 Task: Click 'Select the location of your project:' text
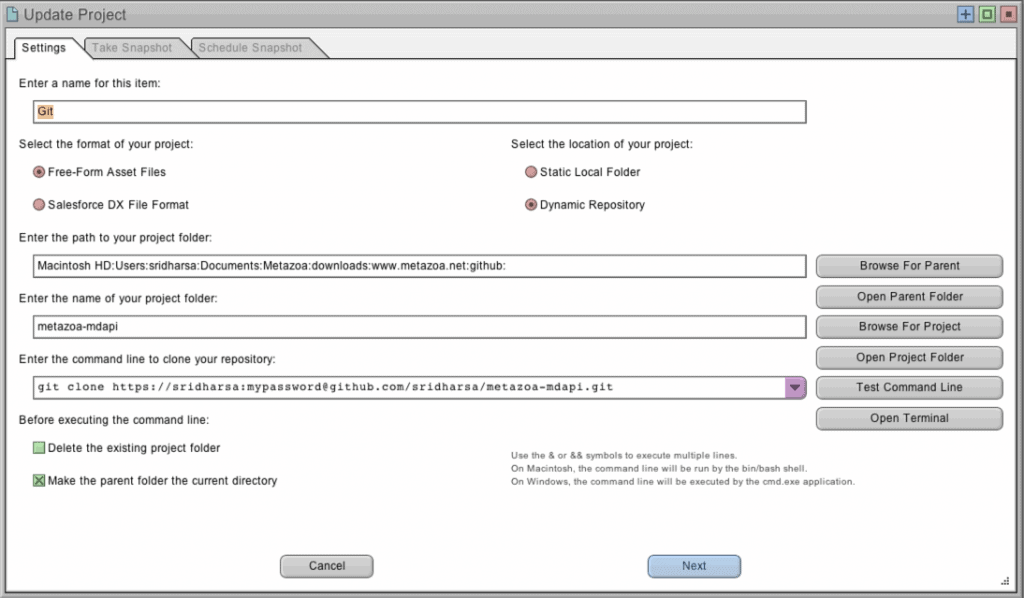click(x=601, y=144)
